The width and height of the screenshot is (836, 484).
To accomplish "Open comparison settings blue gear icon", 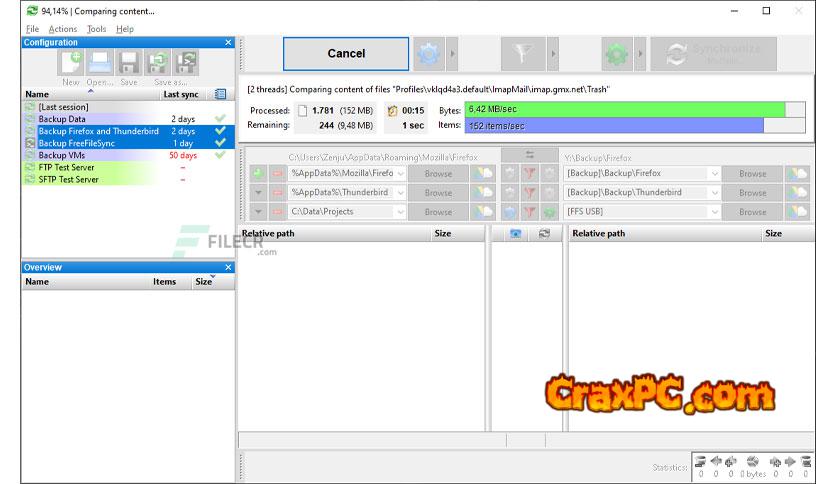I will pyautogui.click(x=429, y=54).
